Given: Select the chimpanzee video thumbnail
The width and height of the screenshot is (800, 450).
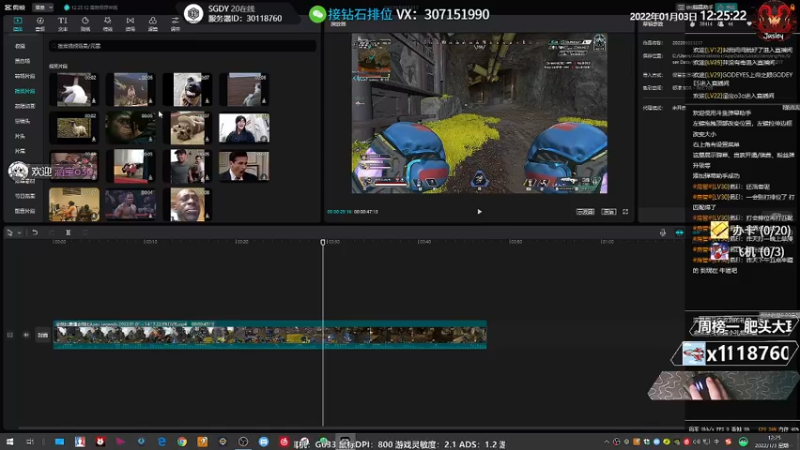Looking at the screenshot, I should pos(131,127).
